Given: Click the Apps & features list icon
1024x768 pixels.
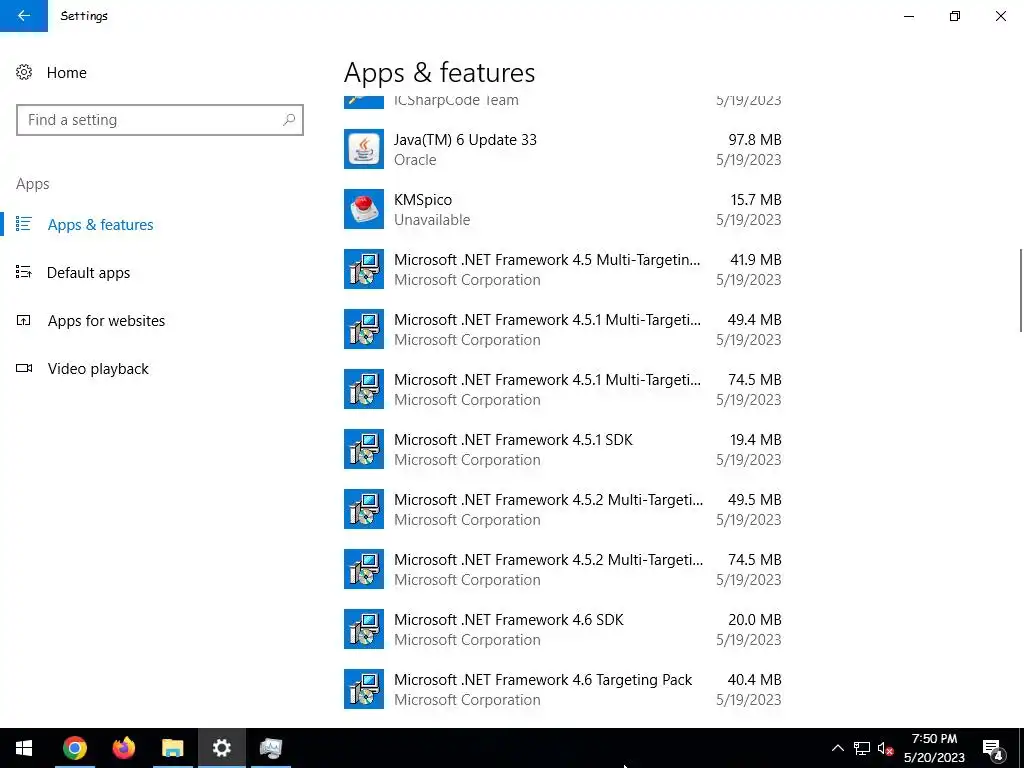Looking at the screenshot, I should tap(24, 224).
